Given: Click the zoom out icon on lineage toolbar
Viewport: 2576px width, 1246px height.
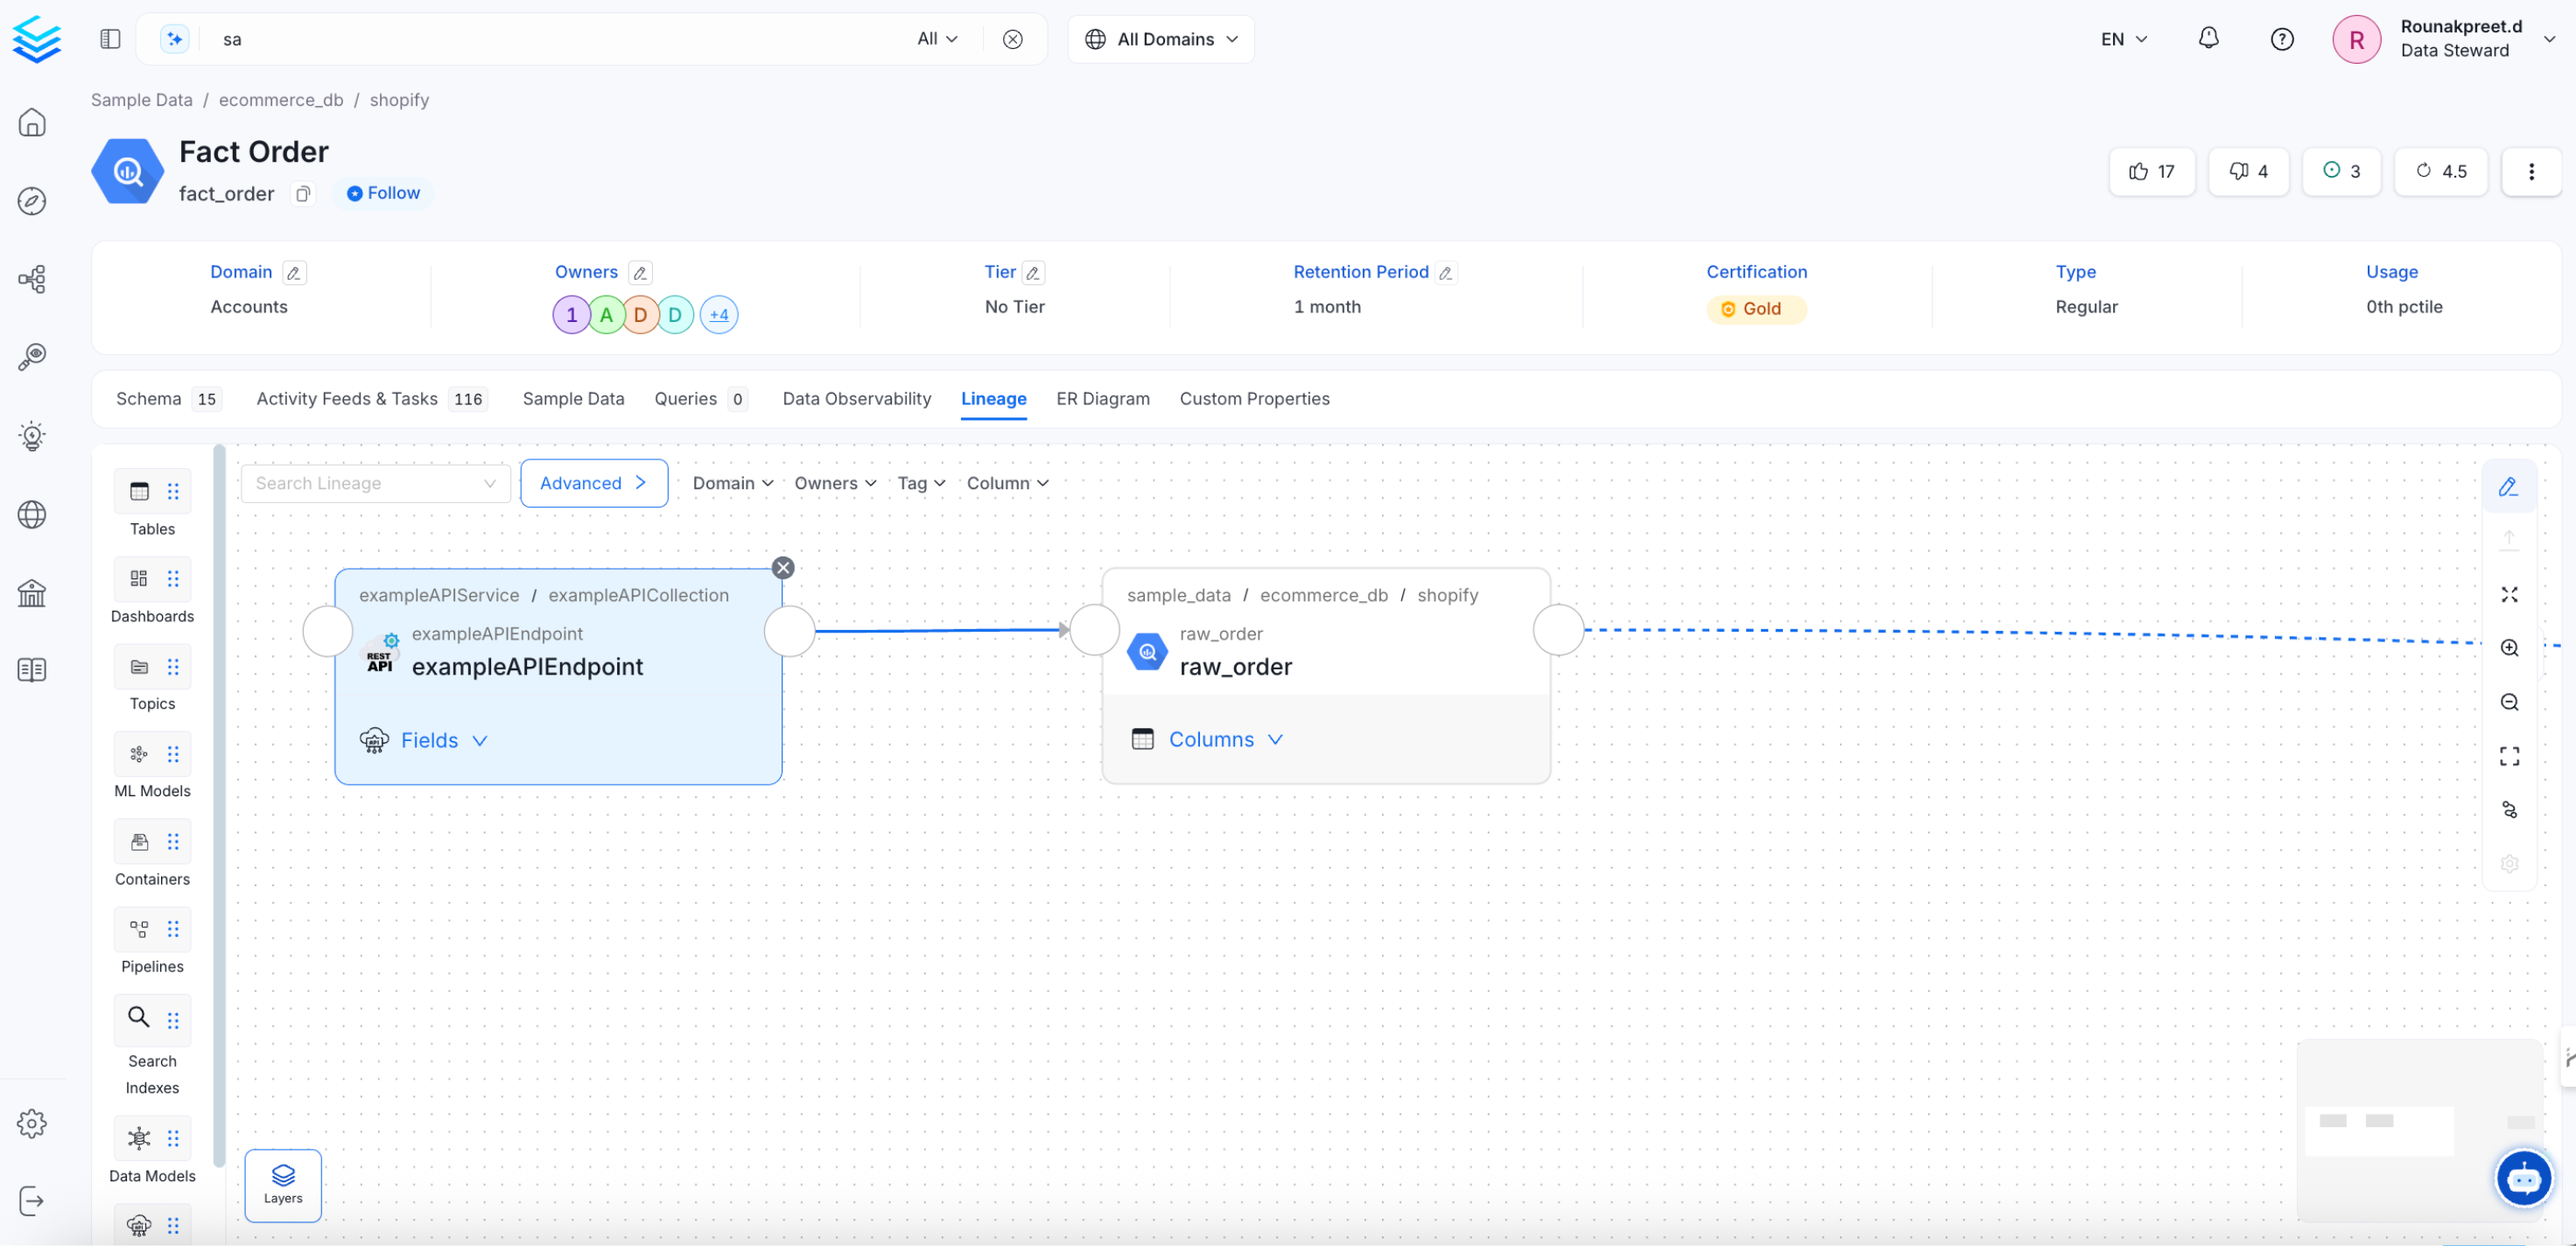Looking at the screenshot, I should 2510,702.
